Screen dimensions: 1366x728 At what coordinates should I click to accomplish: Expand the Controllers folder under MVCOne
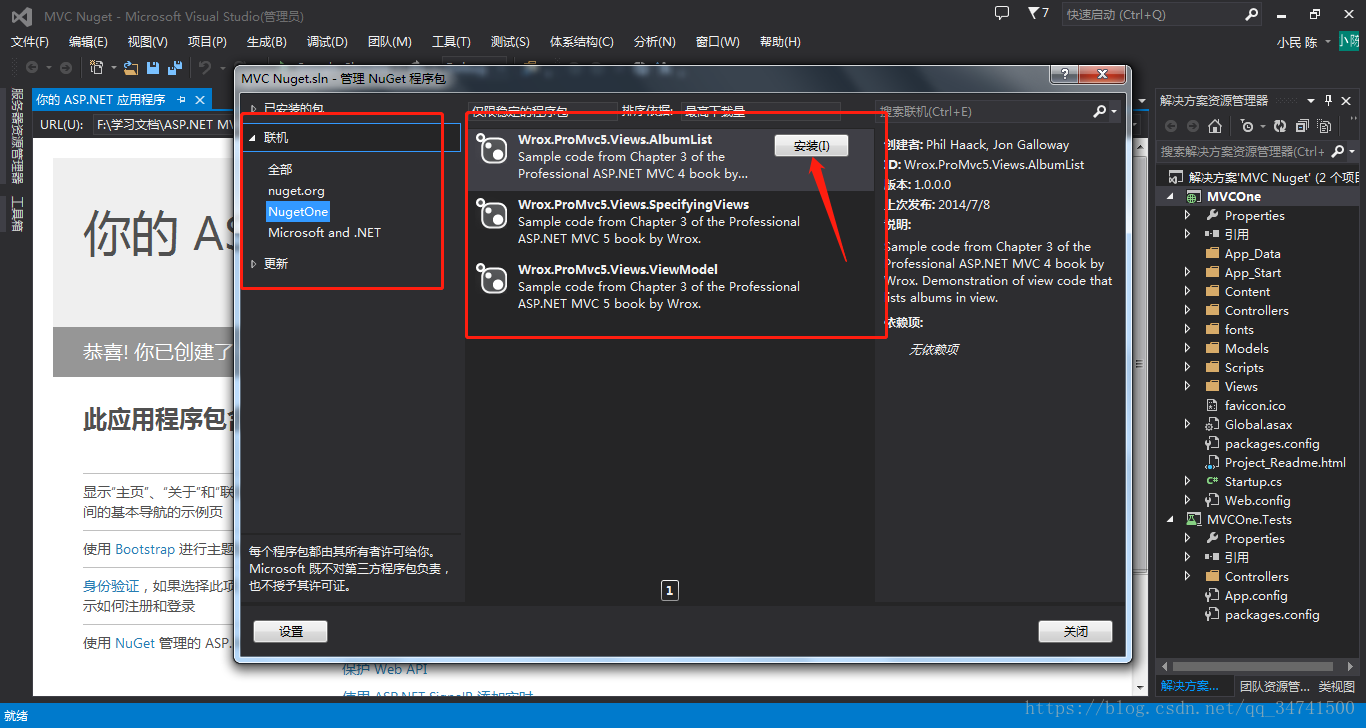pyautogui.click(x=1187, y=311)
